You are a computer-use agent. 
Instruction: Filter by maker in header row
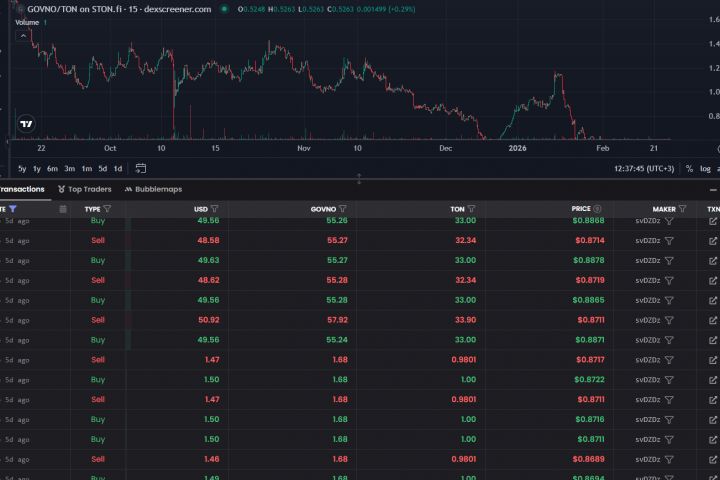pyautogui.click(x=682, y=209)
